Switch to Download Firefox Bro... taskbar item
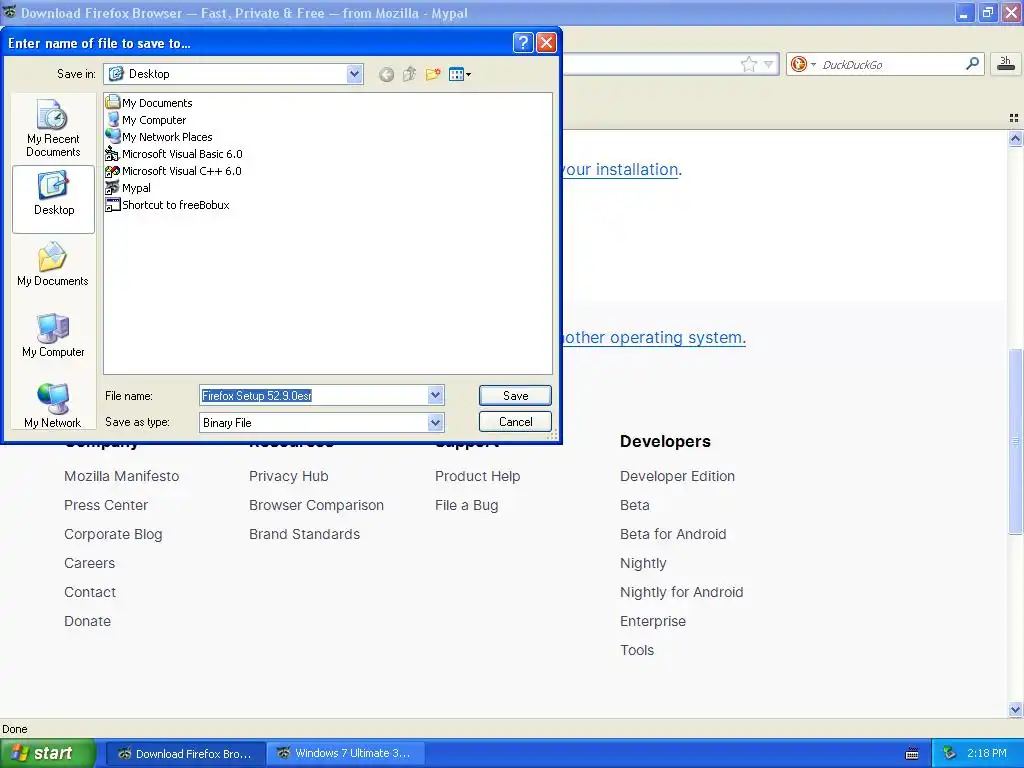Image resolution: width=1024 pixels, height=768 pixels. (185, 754)
